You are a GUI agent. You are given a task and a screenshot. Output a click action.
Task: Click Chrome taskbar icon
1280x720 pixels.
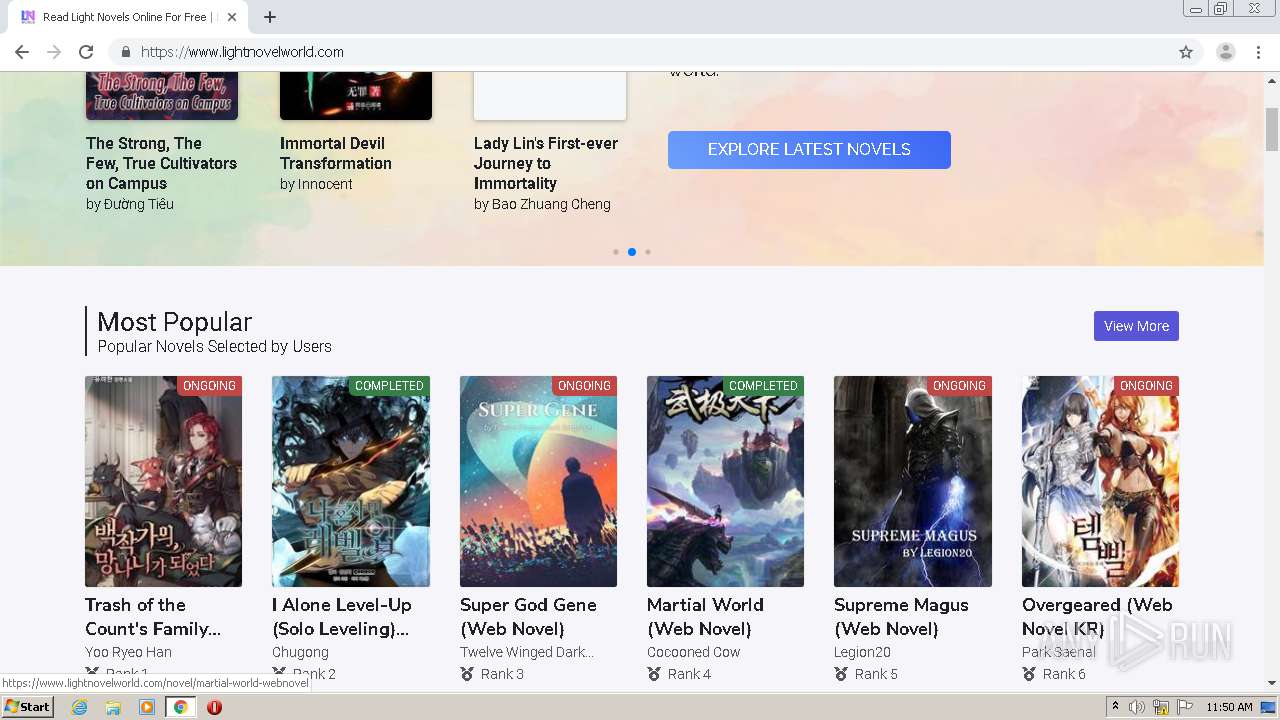click(181, 707)
